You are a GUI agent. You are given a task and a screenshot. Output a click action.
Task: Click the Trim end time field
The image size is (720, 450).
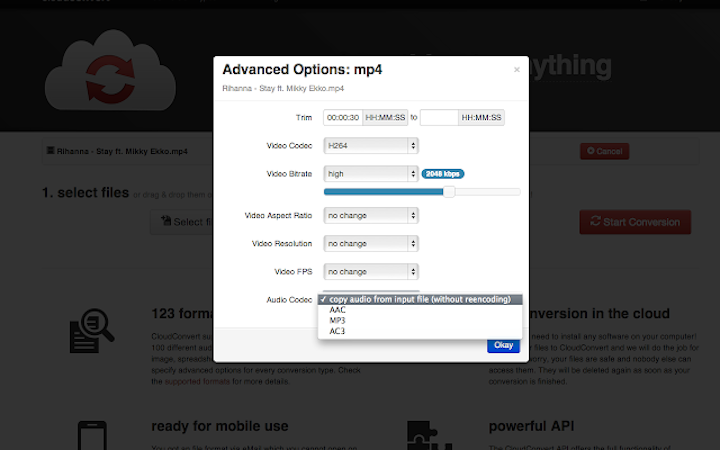coord(439,118)
